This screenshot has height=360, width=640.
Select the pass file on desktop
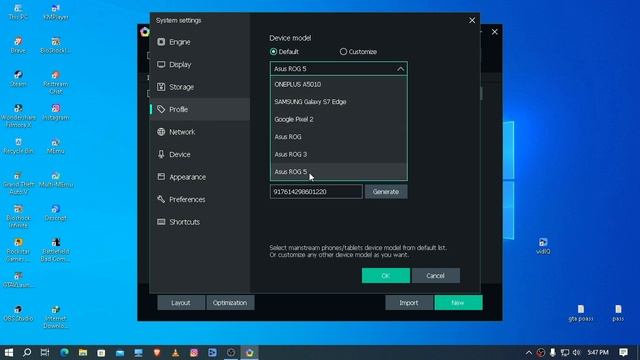coord(618,313)
